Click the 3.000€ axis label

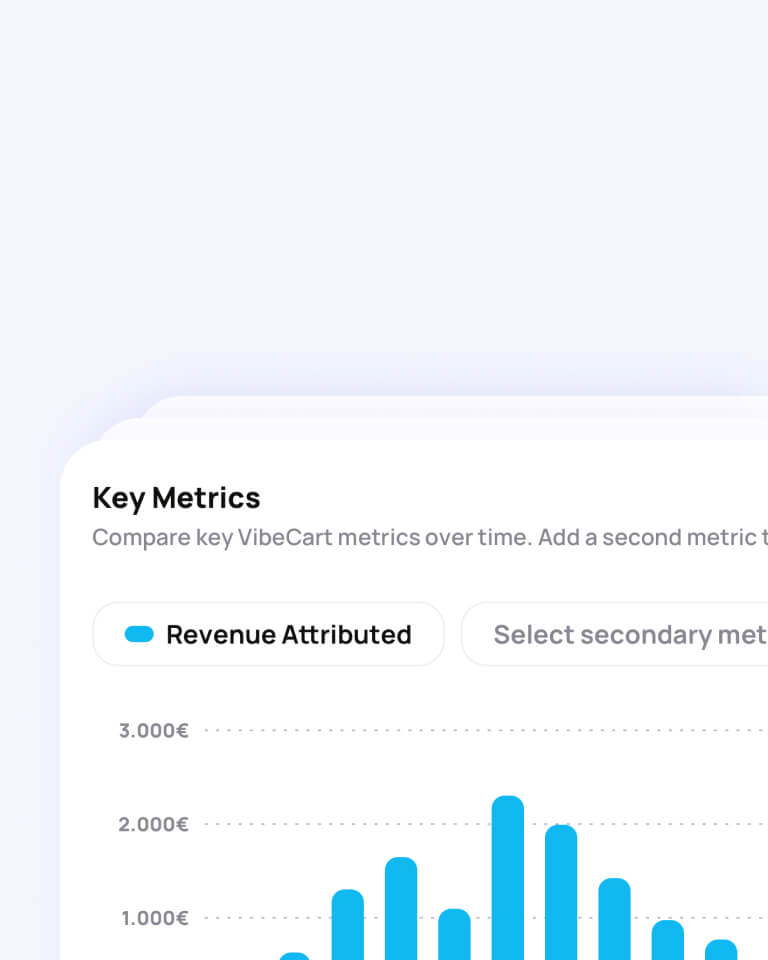(152, 730)
